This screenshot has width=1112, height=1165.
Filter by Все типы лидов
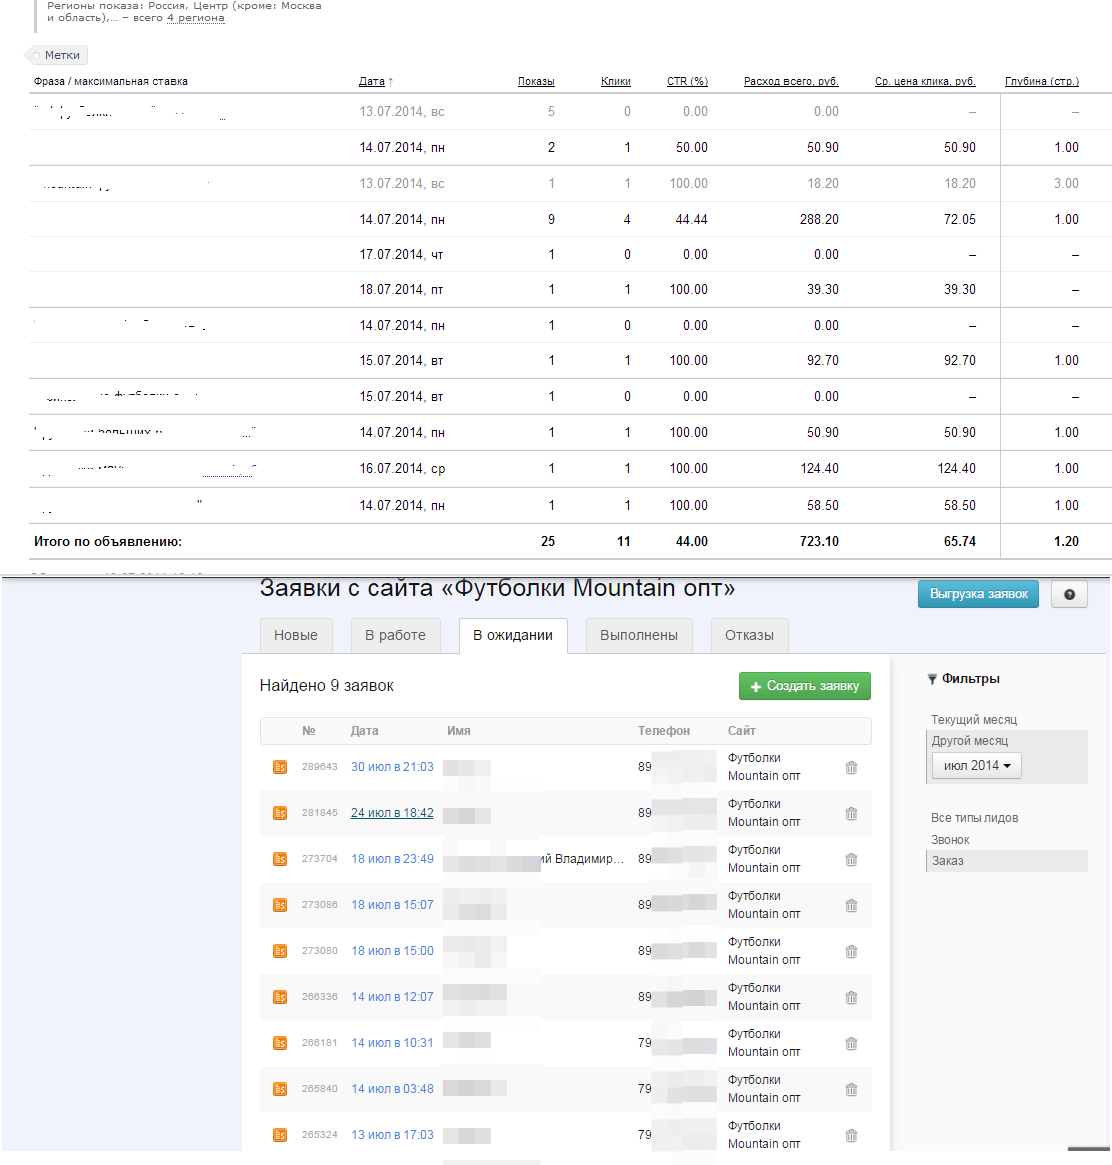975,818
